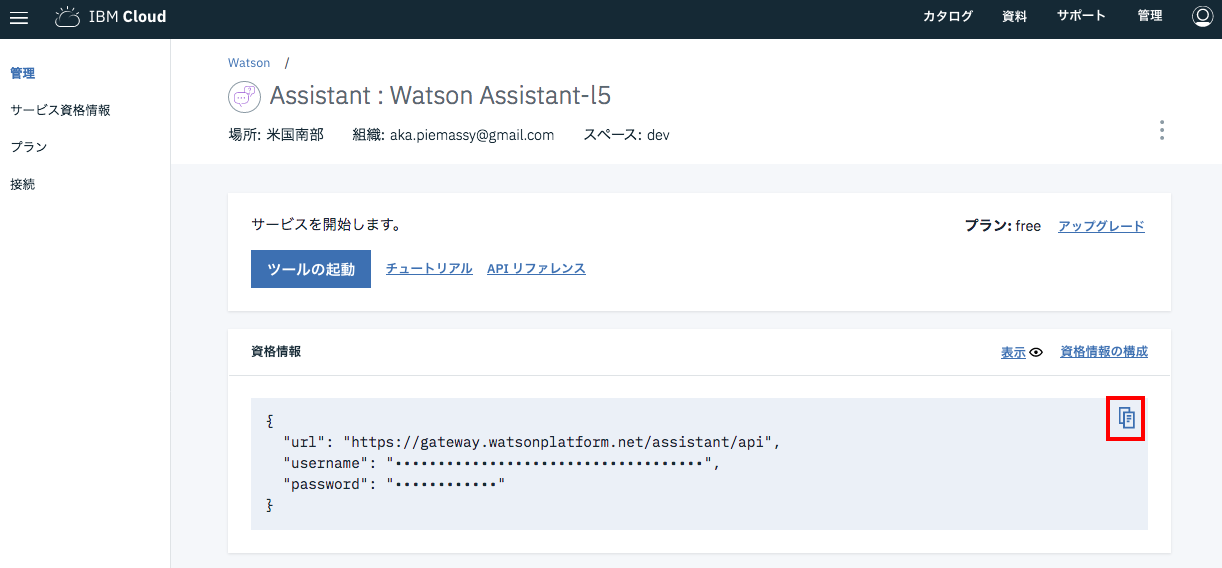Viewport: 1222px width, 568px height.
Task: Open the カタログ menu item
Action: click(947, 16)
